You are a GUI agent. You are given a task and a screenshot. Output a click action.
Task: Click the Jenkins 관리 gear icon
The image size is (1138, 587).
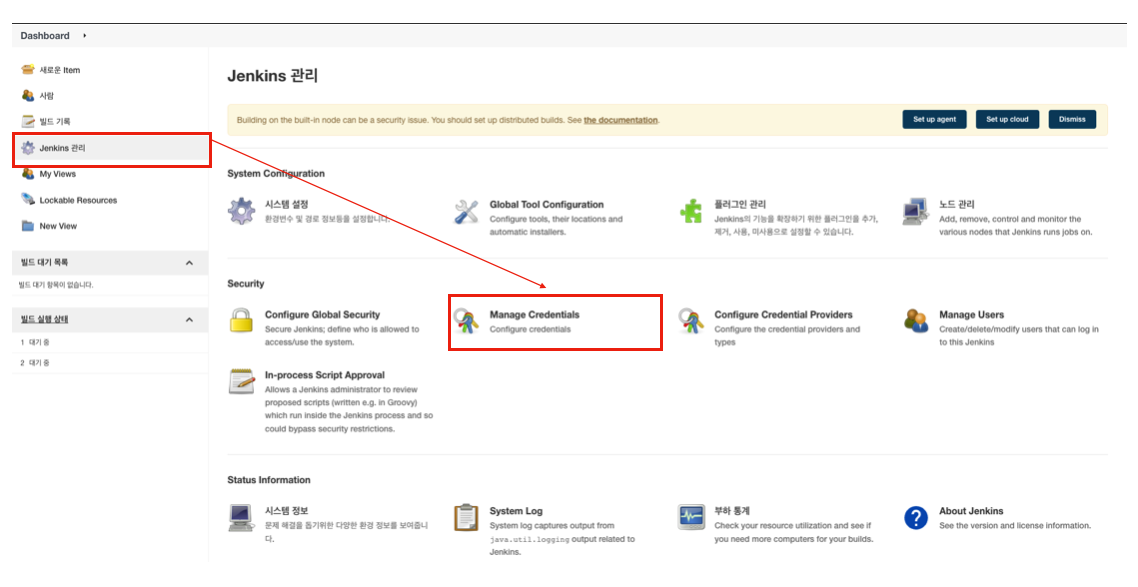pos(28,148)
